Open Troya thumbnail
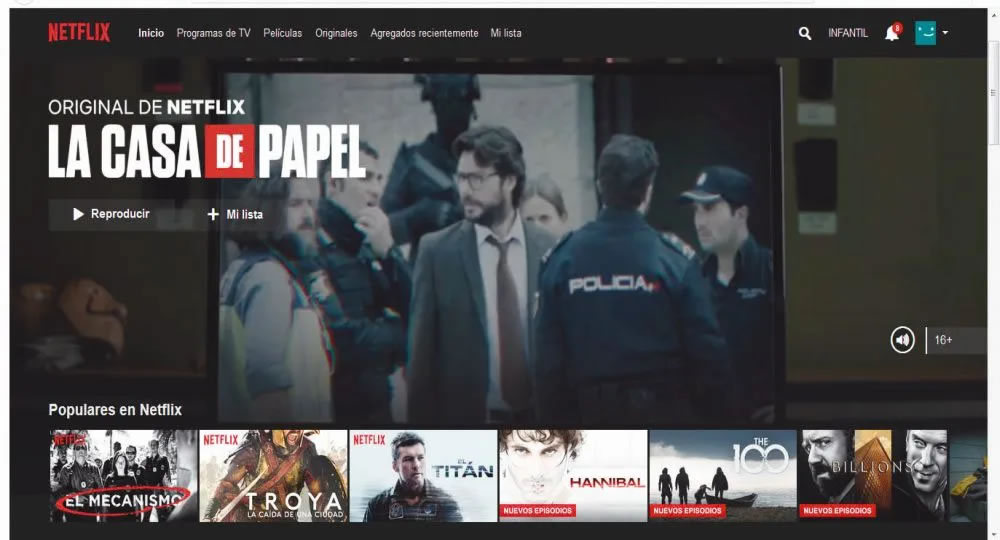The height and width of the screenshot is (540, 1000). pyautogui.click(x=274, y=476)
